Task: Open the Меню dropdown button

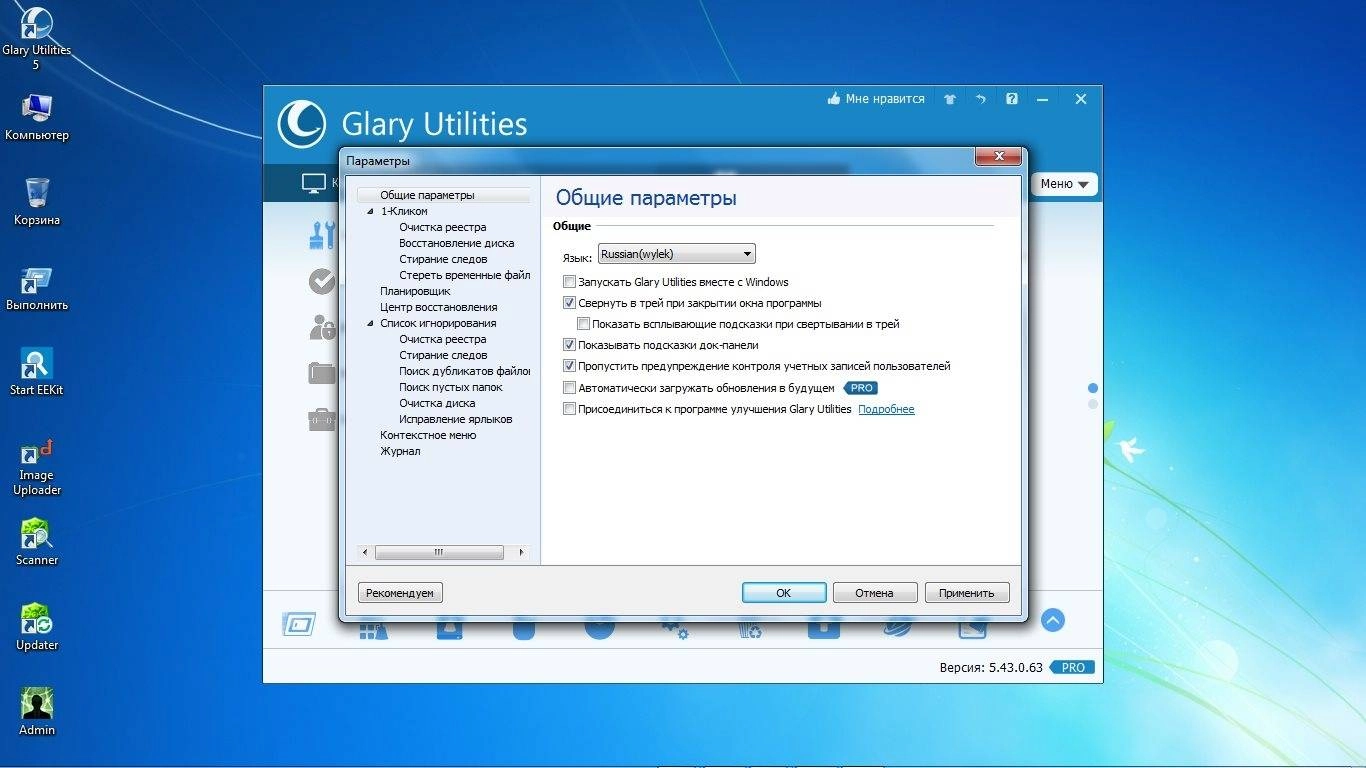Action: (x=1064, y=184)
